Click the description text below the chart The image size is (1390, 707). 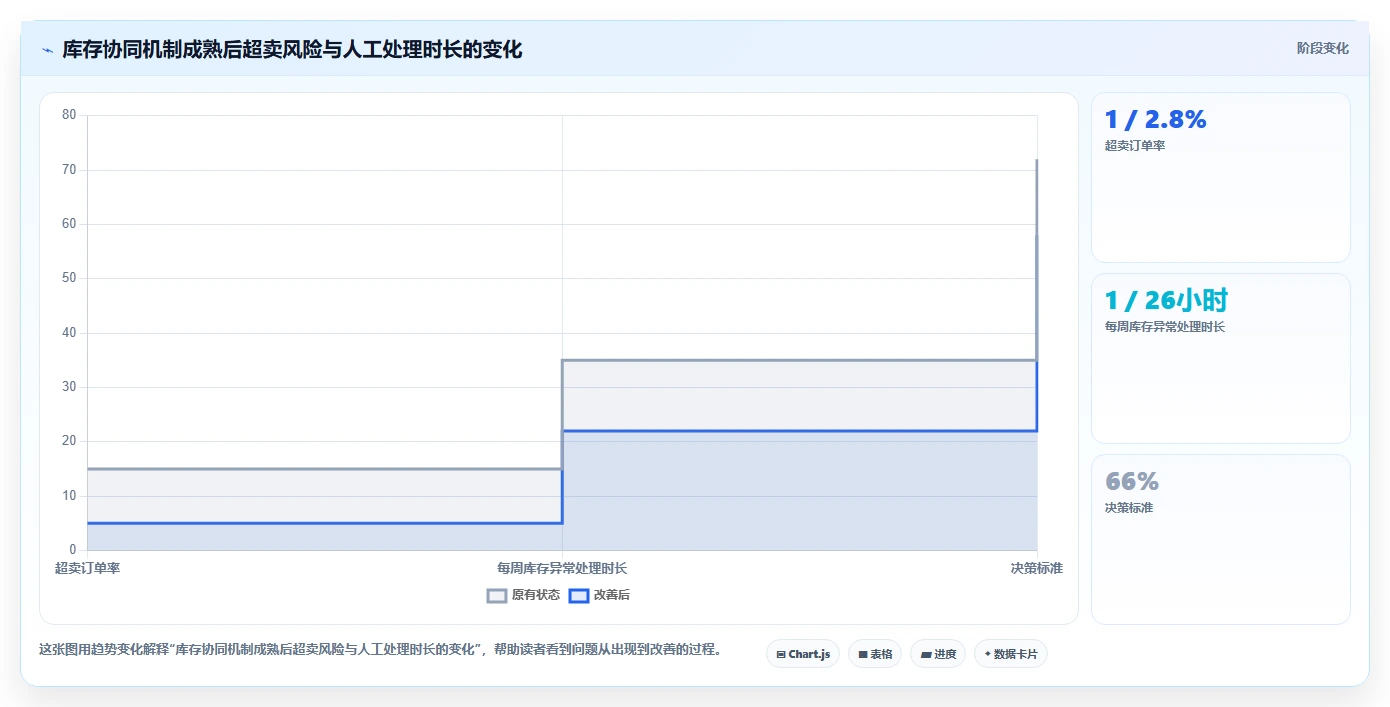pos(380,649)
